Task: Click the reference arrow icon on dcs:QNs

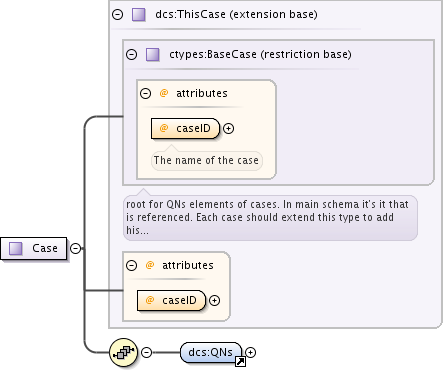Action: (x=240, y=361)
